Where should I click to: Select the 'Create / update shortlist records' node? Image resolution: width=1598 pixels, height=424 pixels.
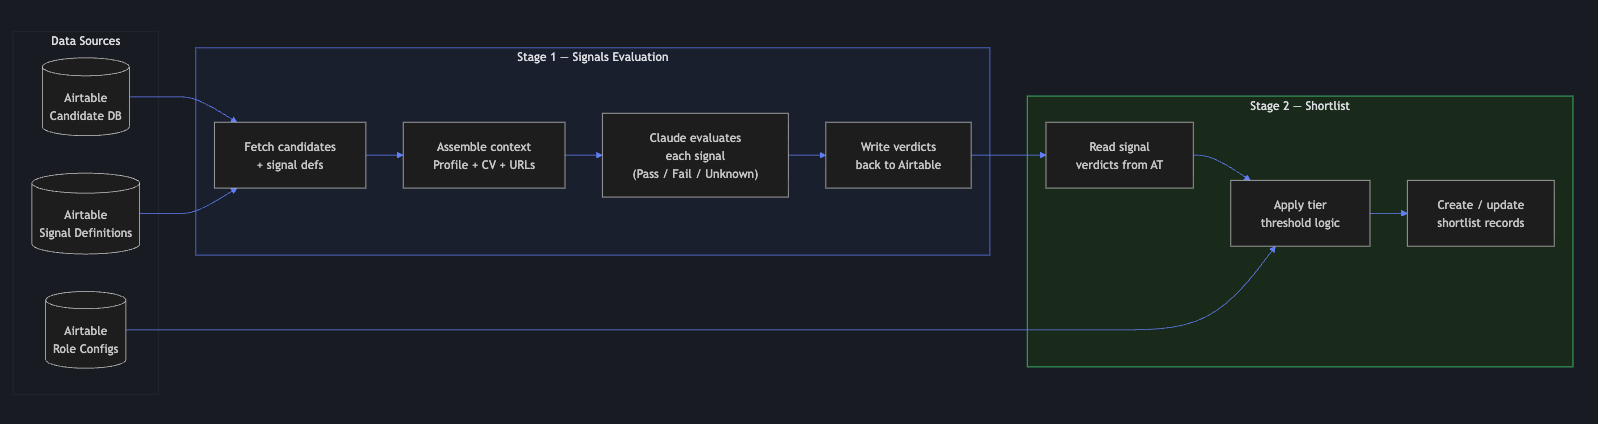(1480, 213)
